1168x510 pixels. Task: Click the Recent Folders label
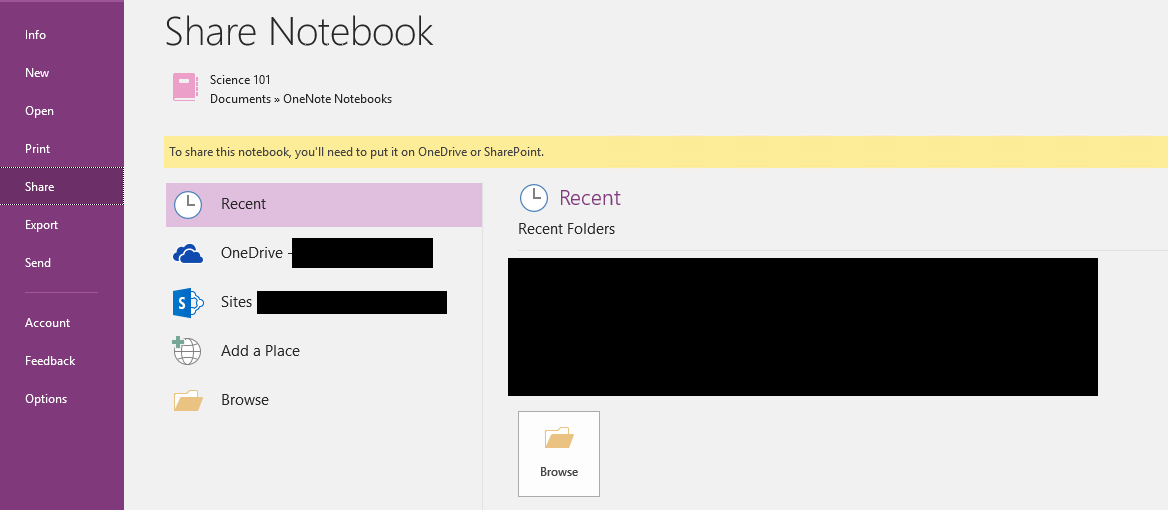coord(567,229)
